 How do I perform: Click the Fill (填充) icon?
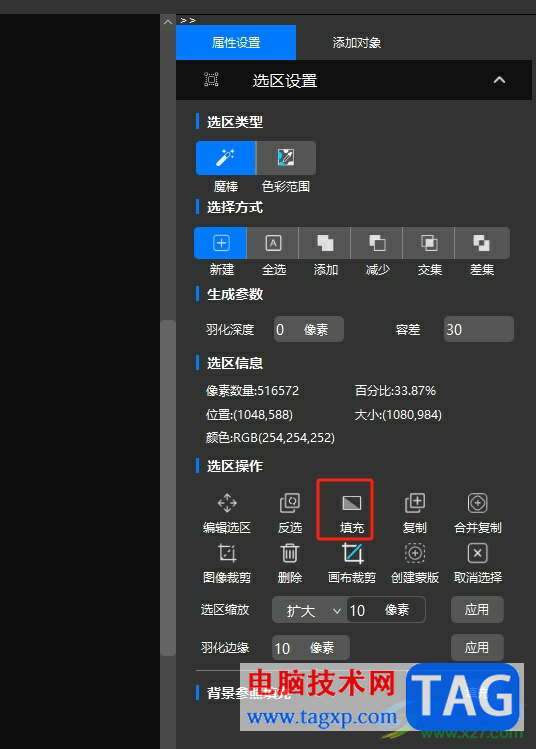[x=352, y=503]
